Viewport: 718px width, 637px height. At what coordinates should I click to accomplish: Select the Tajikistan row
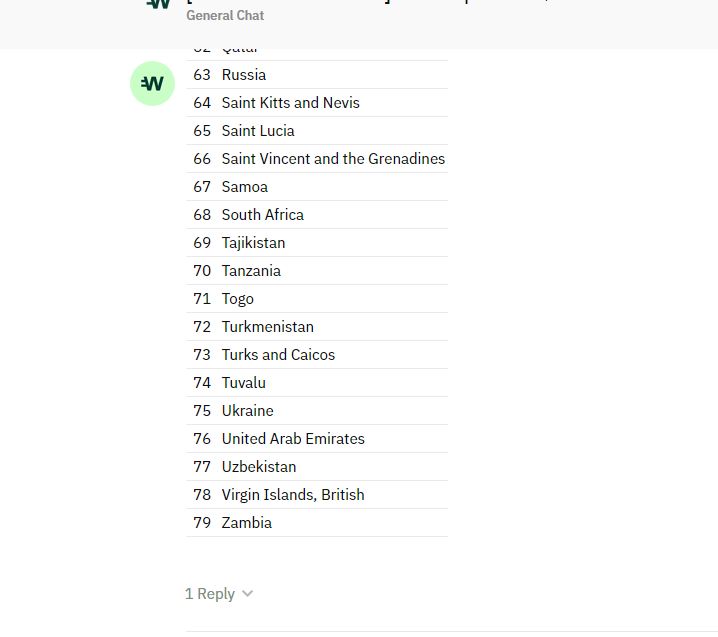pos(317,243)
